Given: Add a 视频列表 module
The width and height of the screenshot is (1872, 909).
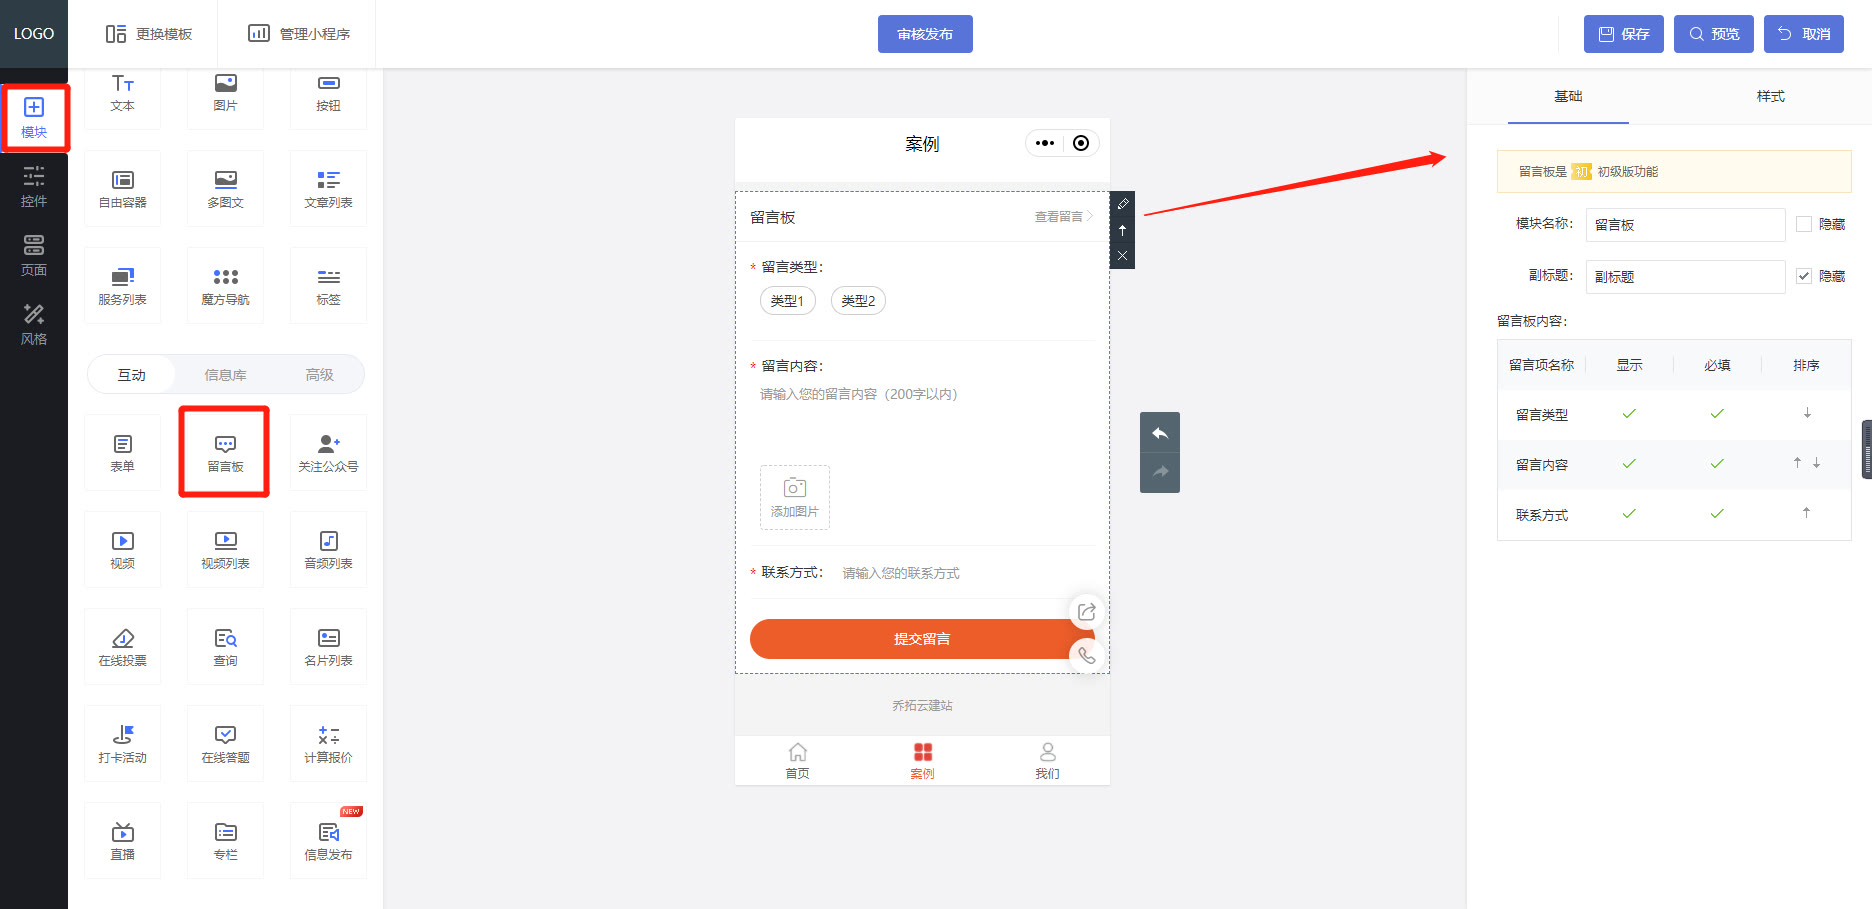Looking at the screenshot, I should pos(225,550).
